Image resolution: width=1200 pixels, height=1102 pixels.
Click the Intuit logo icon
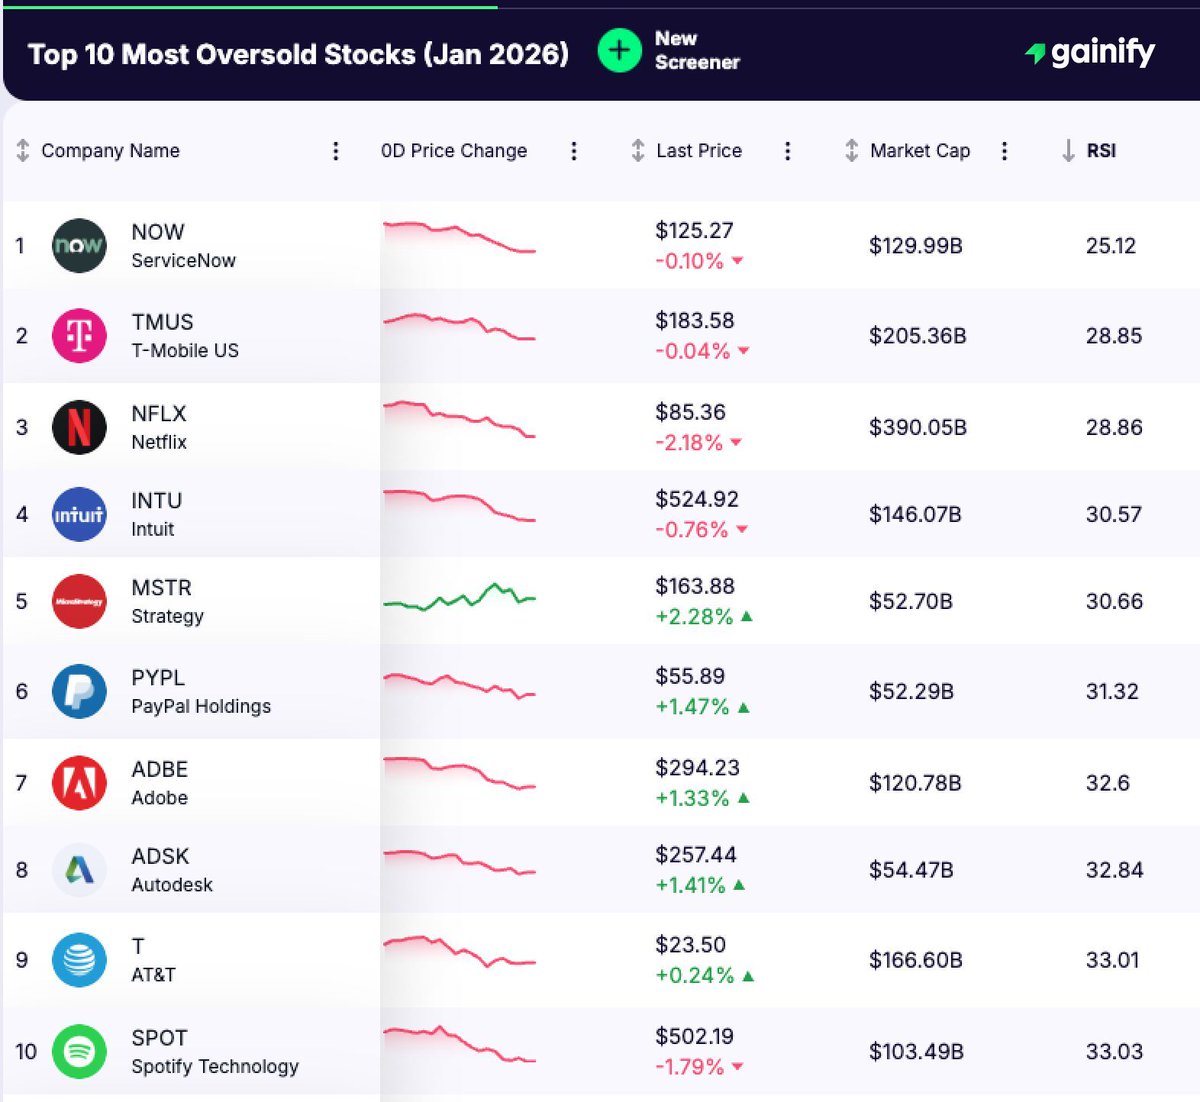coord(79,514)
